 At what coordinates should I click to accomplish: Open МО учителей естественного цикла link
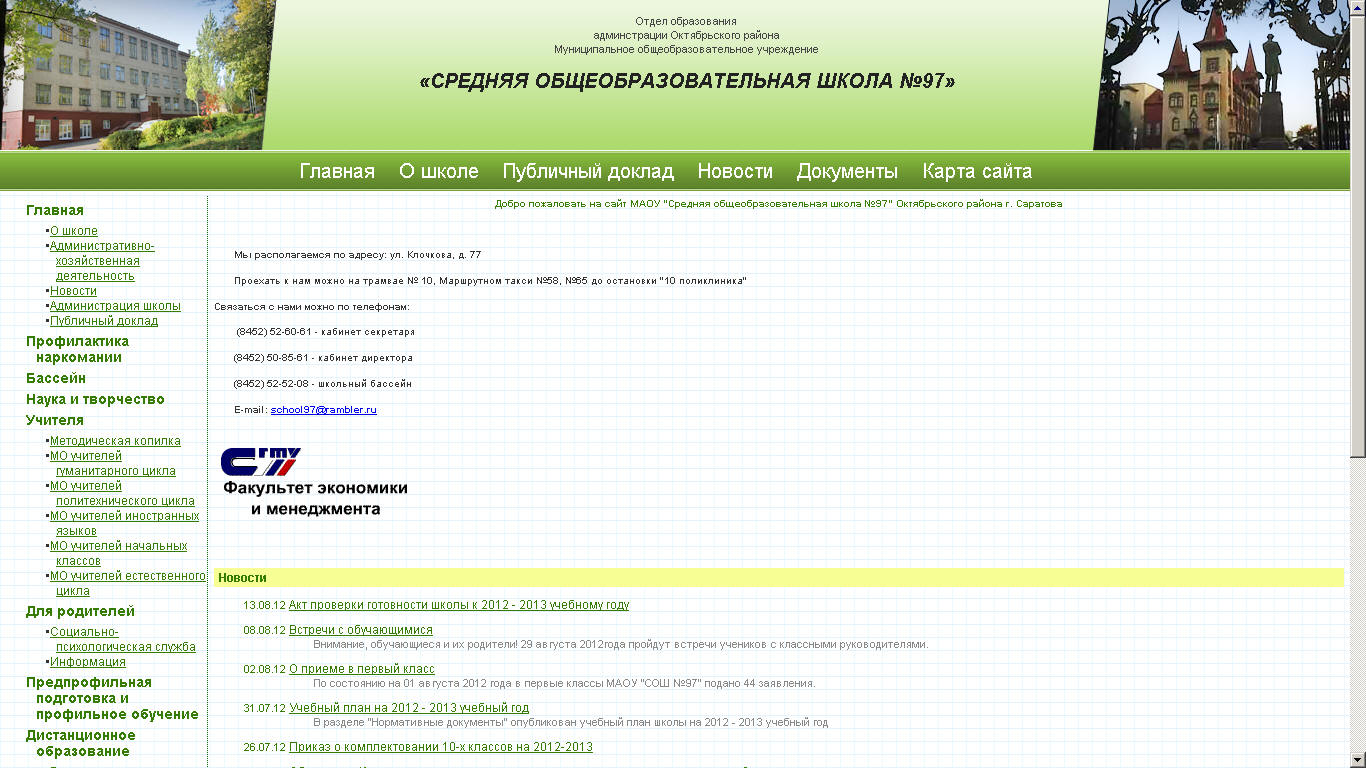(x=128, y=583)
